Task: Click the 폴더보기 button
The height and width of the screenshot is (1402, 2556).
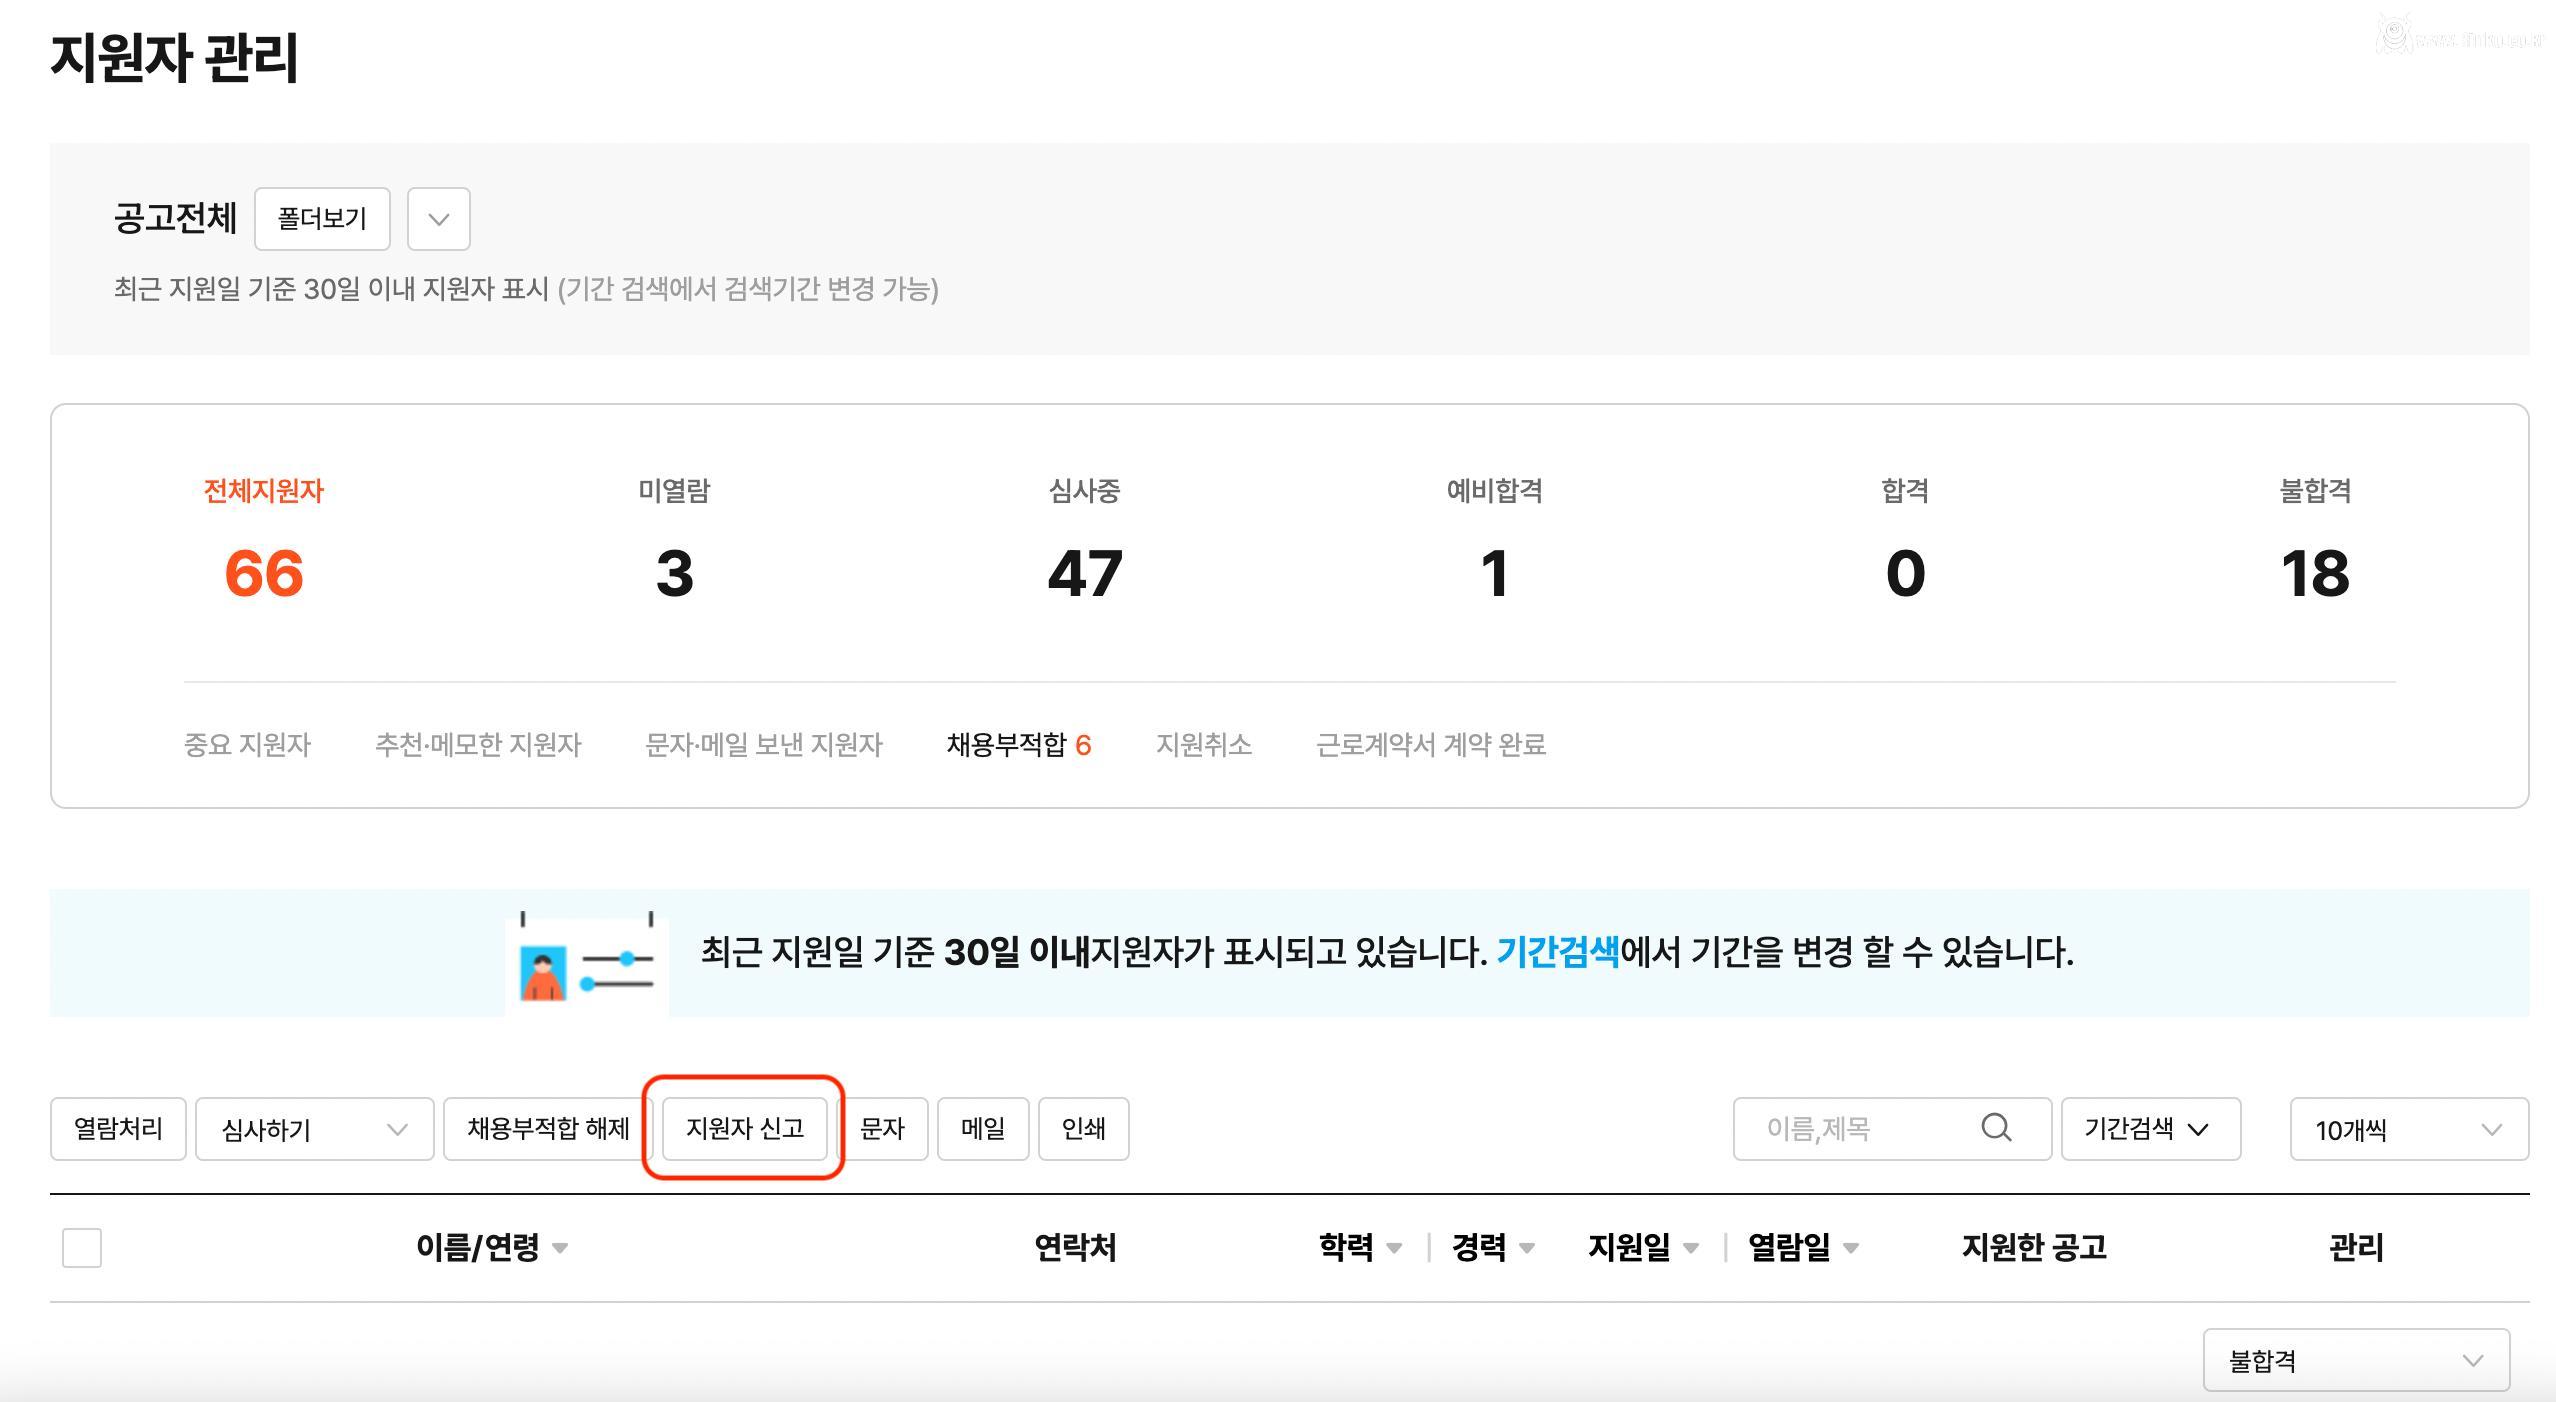Action: point(322,219)
